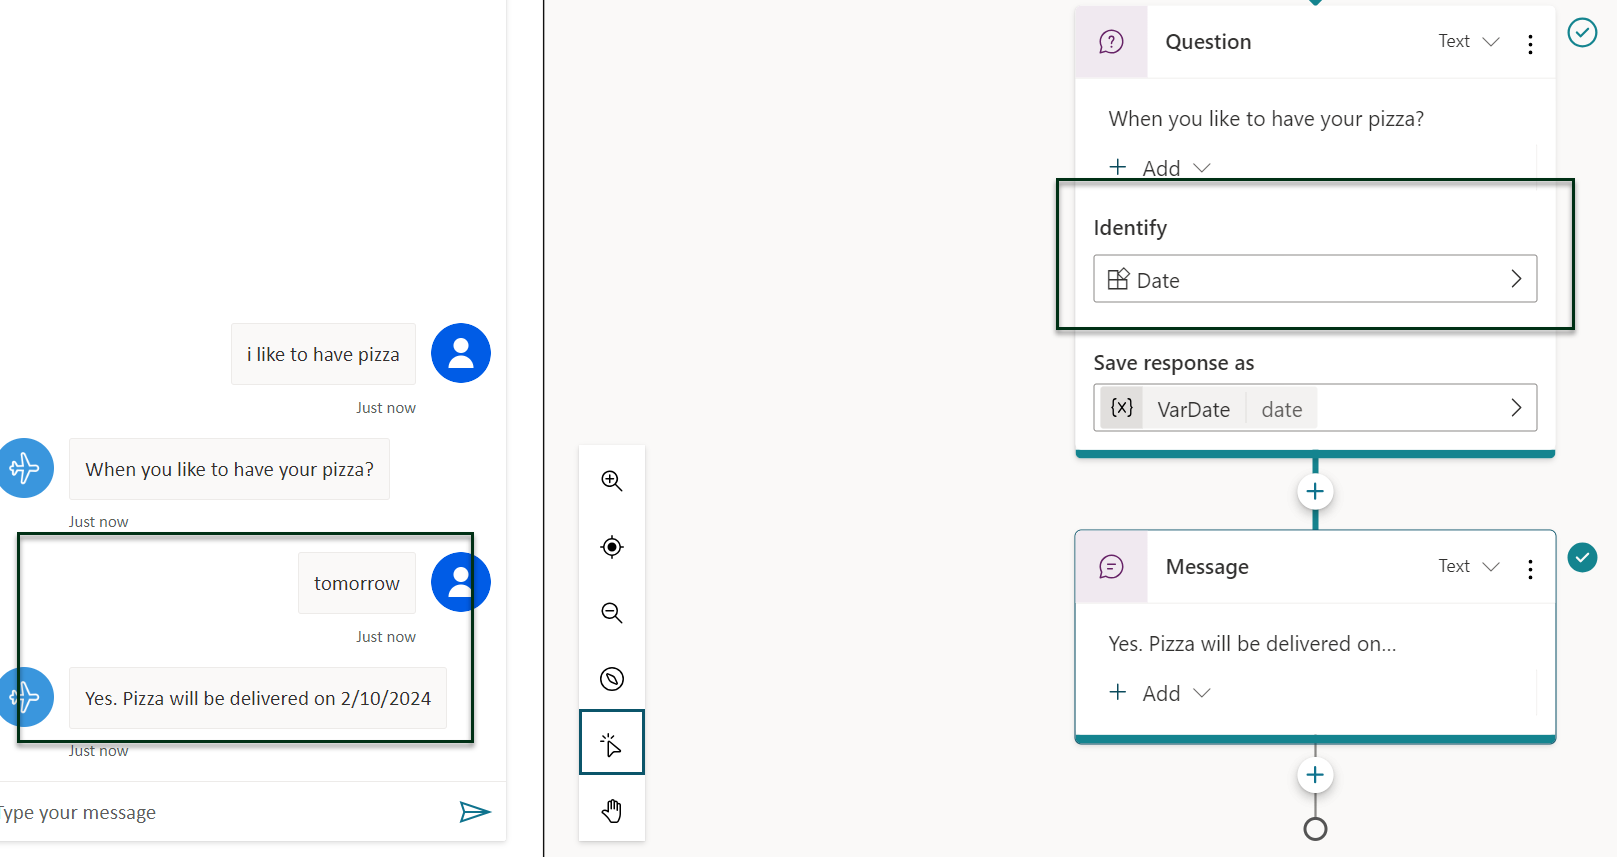Expand the Message node's Text type dropdown

pos(1468,566)
